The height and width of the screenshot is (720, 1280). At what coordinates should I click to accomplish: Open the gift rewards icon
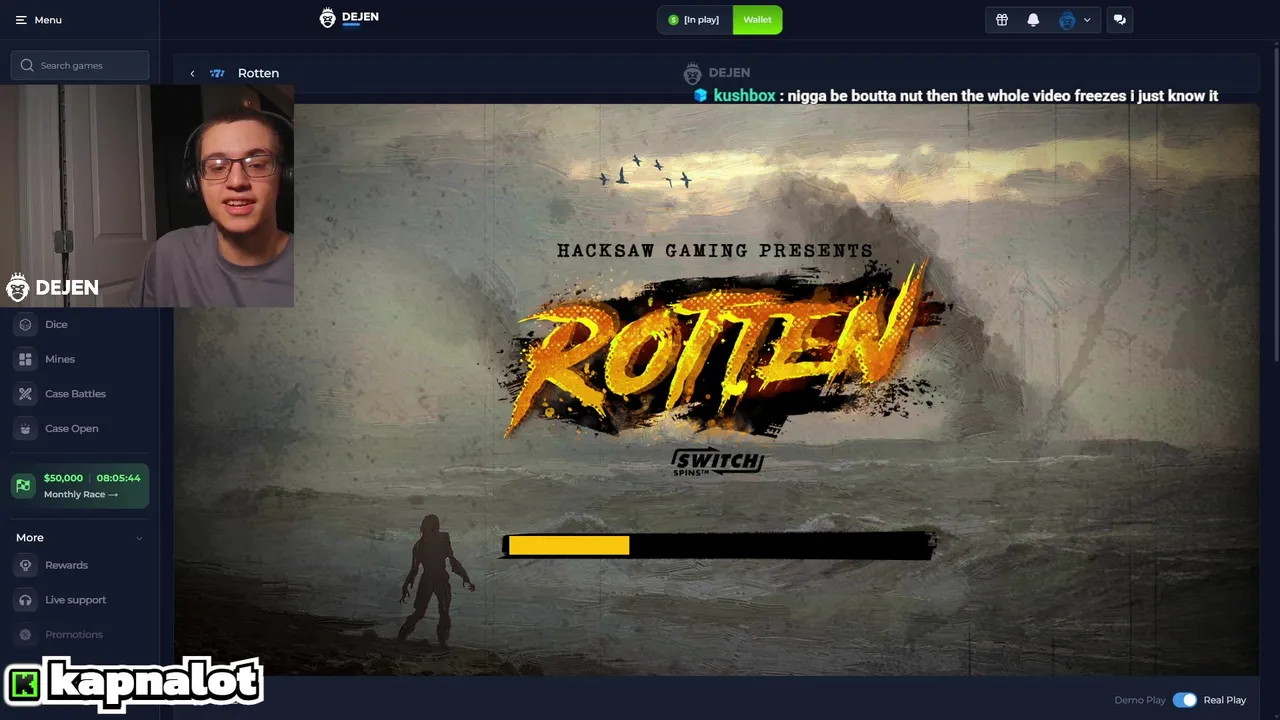click(x=1001, y=20)
